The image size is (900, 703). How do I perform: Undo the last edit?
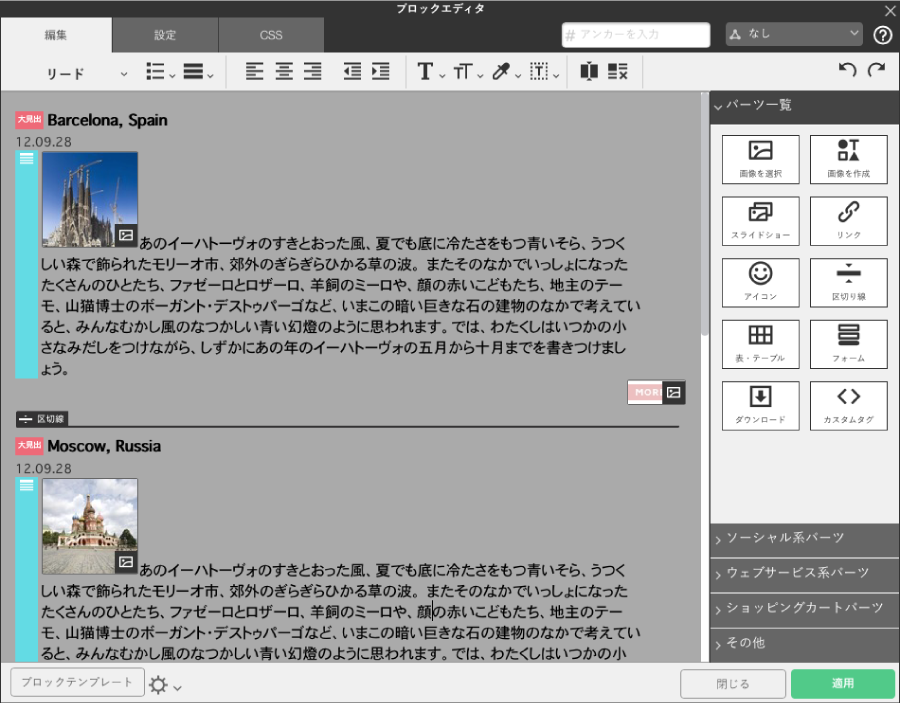click(x=847, y=71)
